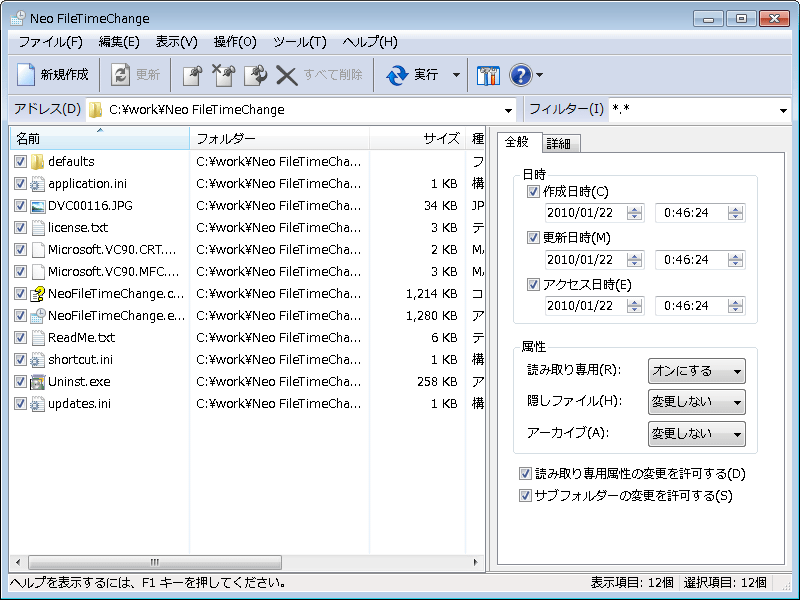Sort by the 名前 column header

[99, 138]
